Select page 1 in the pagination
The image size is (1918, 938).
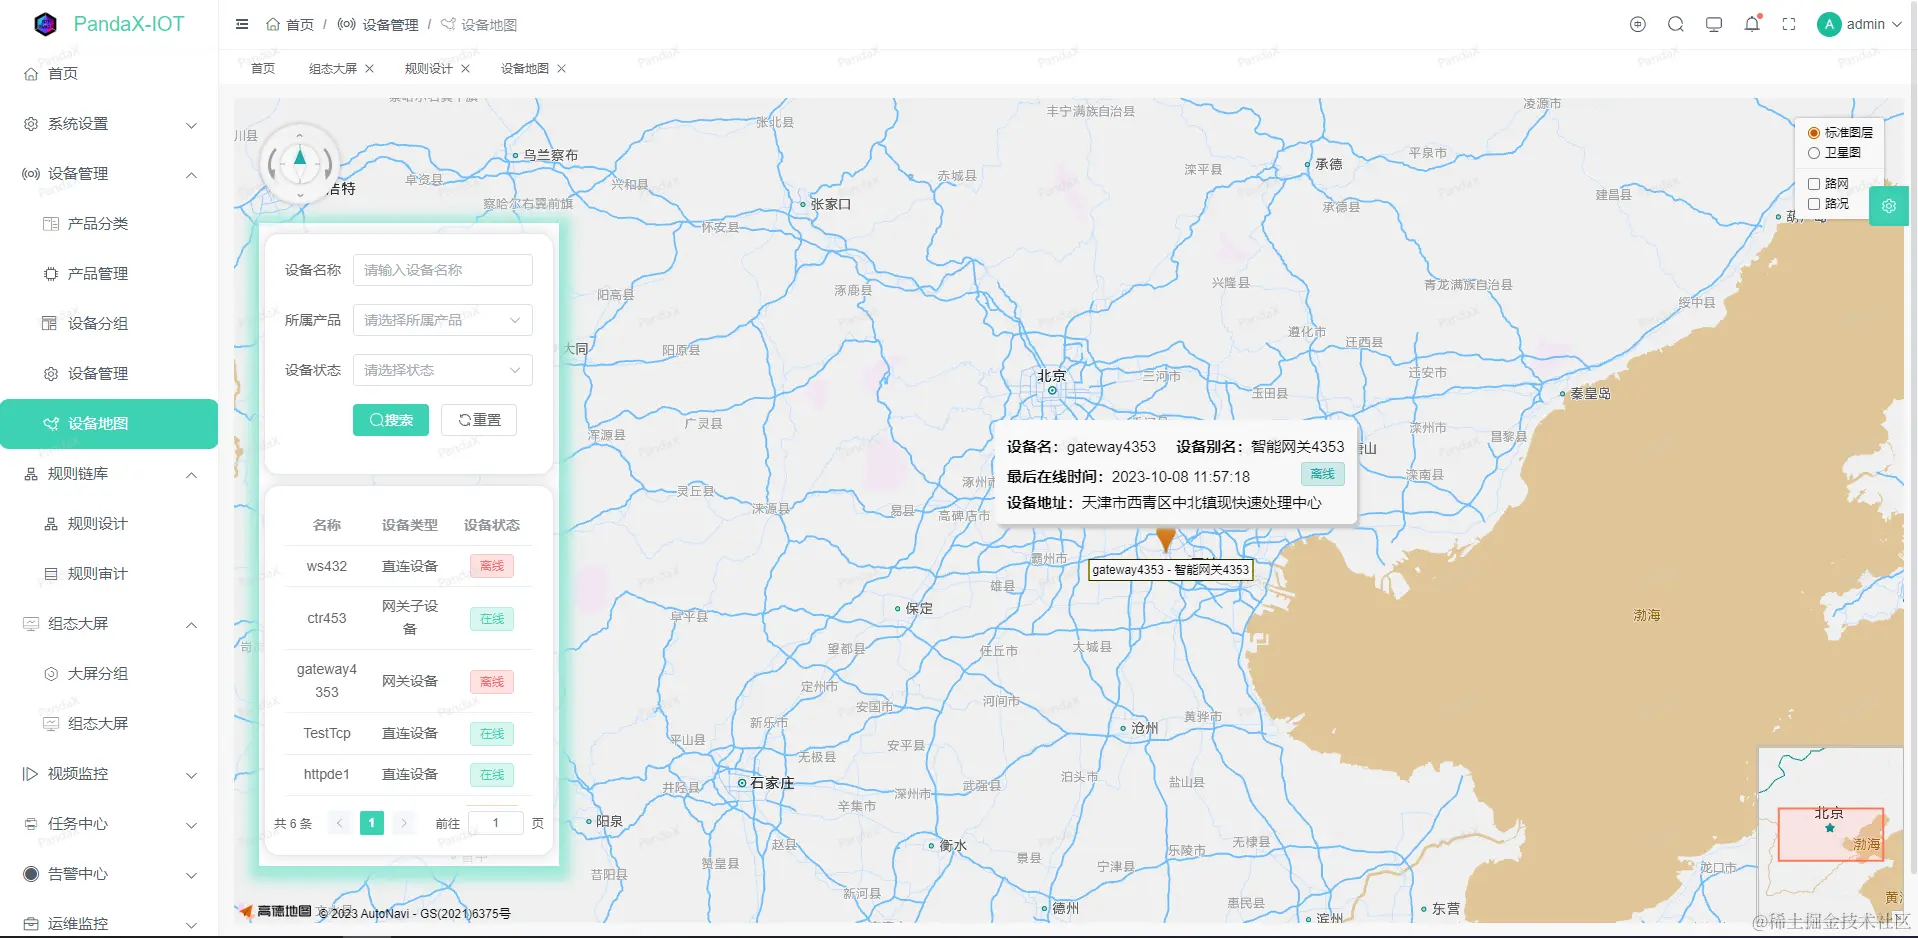372,823
